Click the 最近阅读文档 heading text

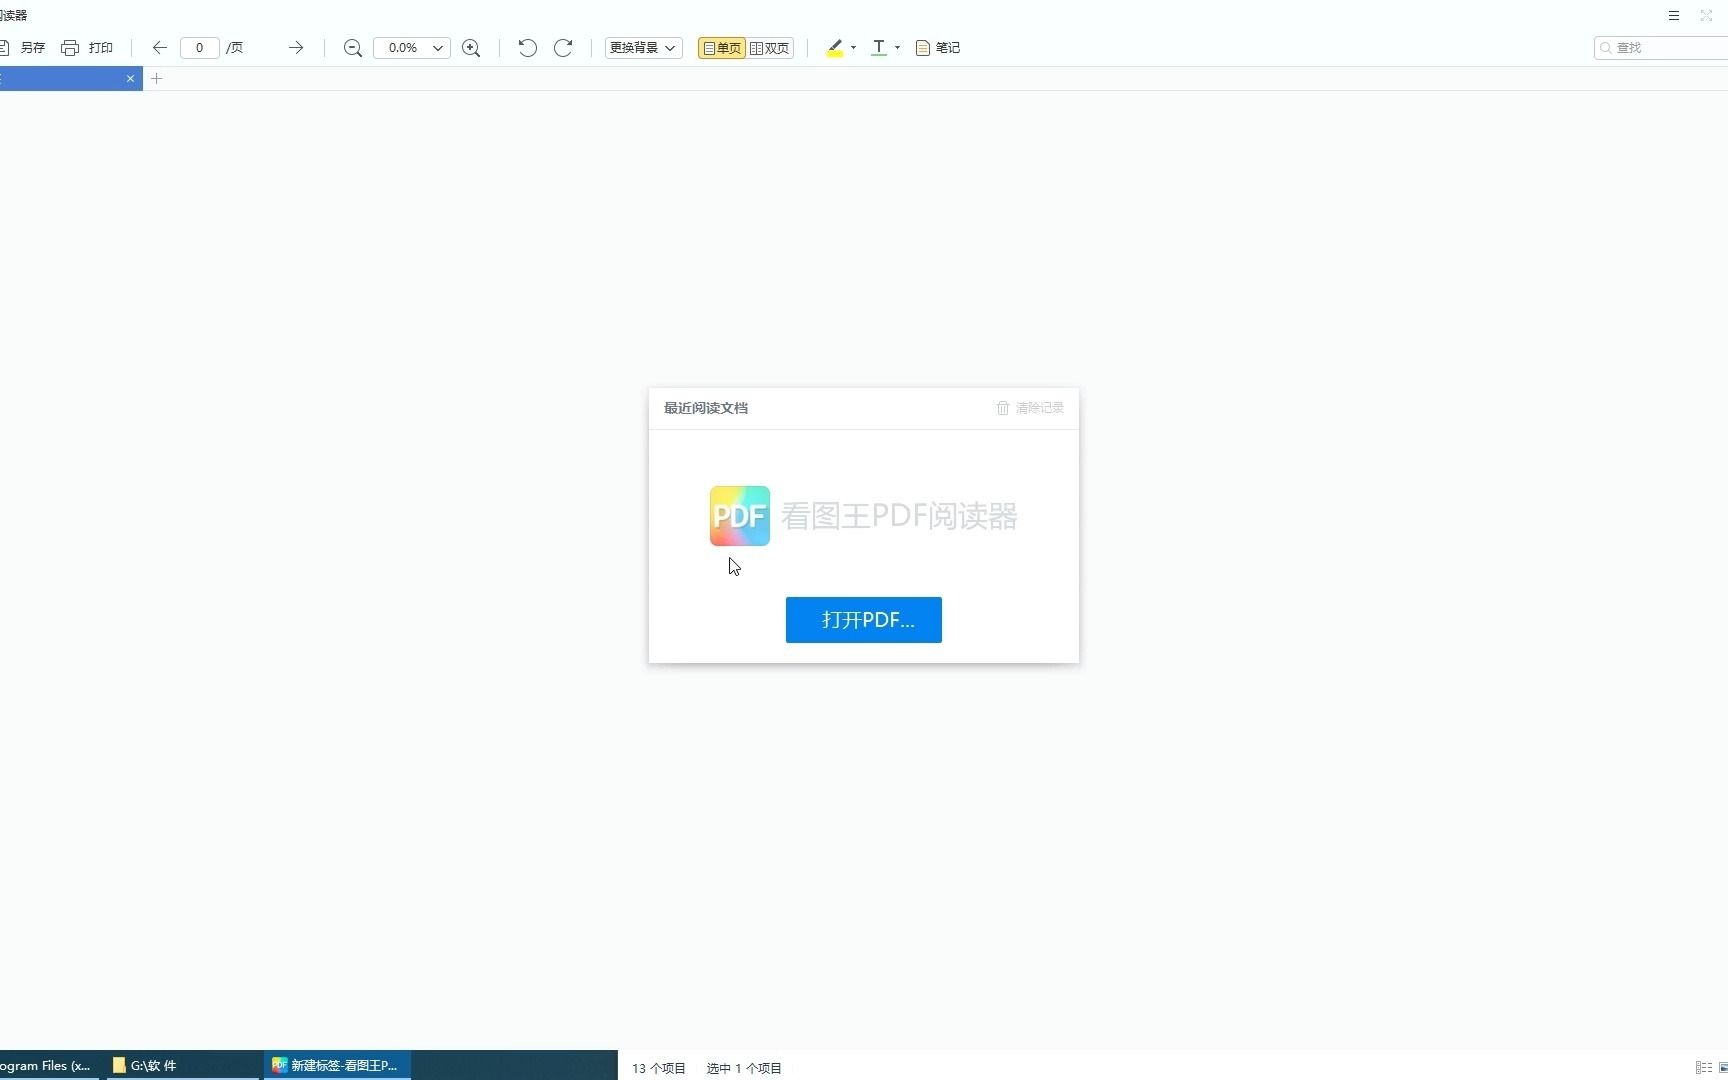point(706,408)
